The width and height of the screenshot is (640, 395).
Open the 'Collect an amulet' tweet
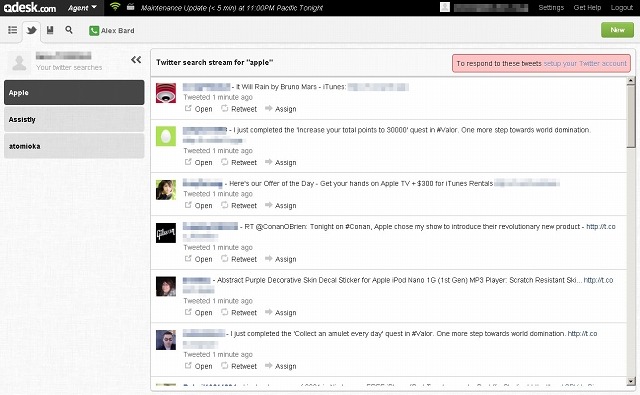pyautogui.click(x=199, y=366)
